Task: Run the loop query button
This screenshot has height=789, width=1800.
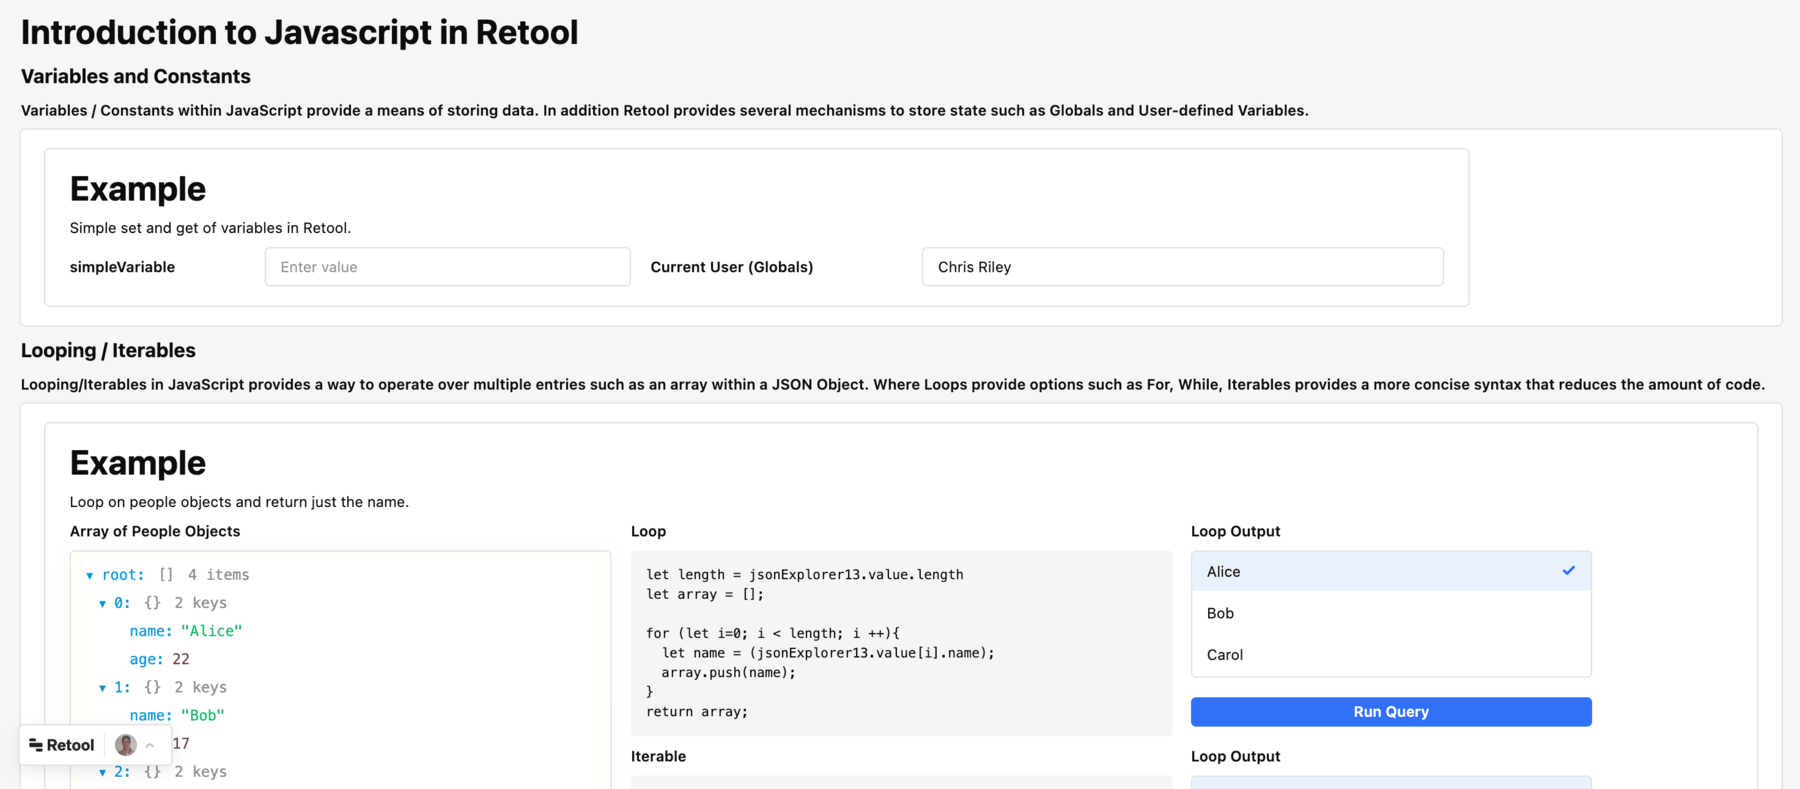Action: point(1391,712)
